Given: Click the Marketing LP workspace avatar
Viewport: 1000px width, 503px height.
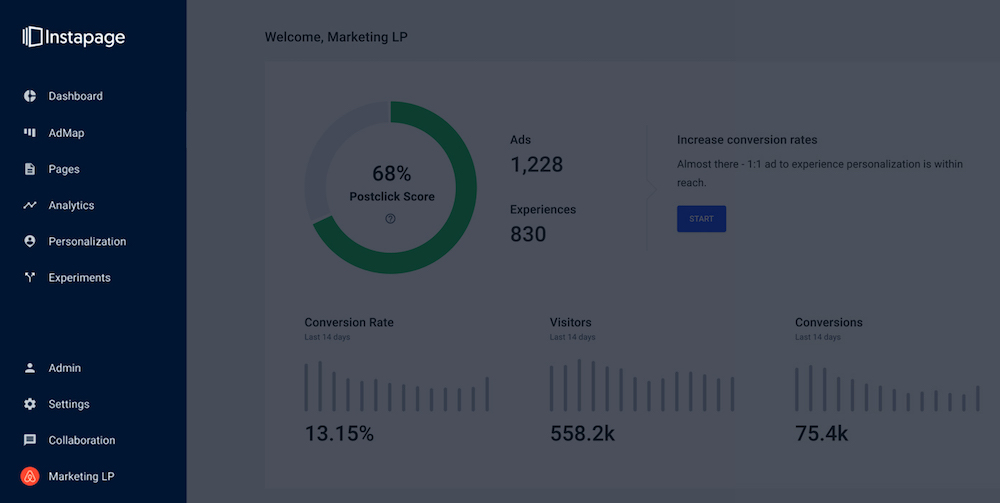Looking at the screenshot, I should 30,476.
